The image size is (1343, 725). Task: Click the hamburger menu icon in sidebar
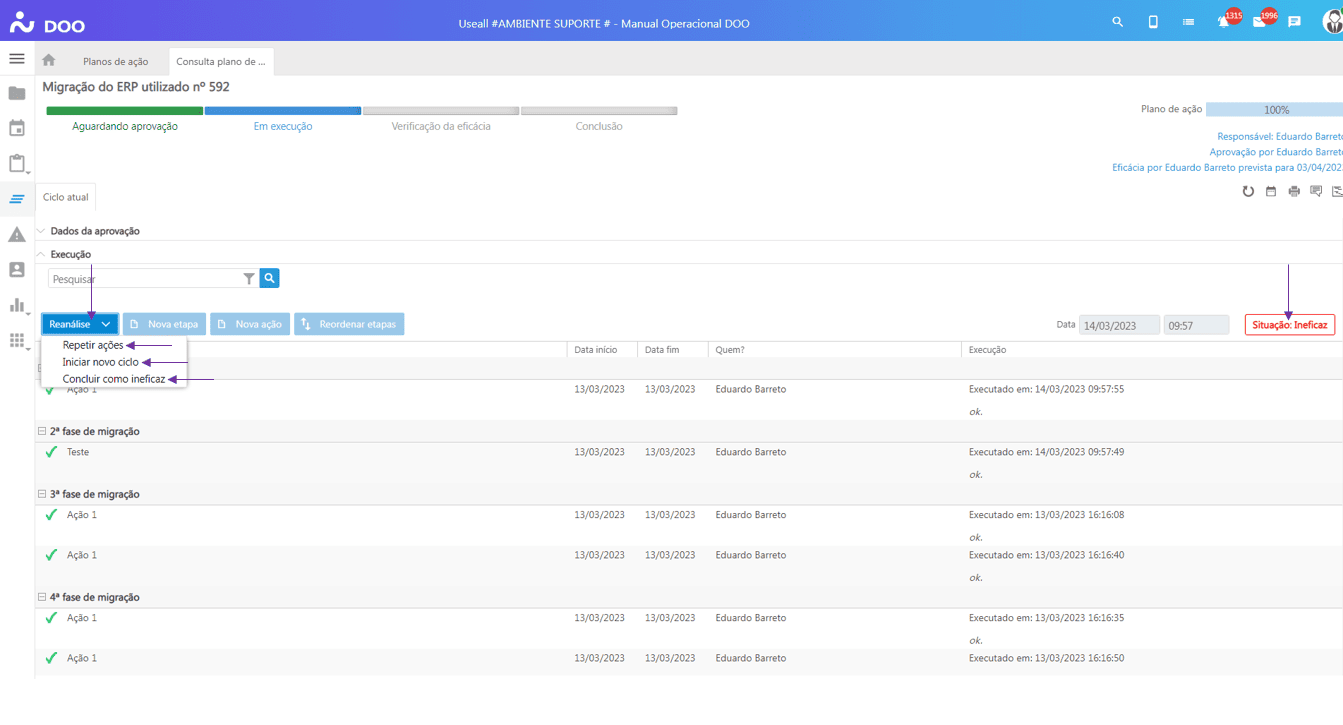click(17, 59)
